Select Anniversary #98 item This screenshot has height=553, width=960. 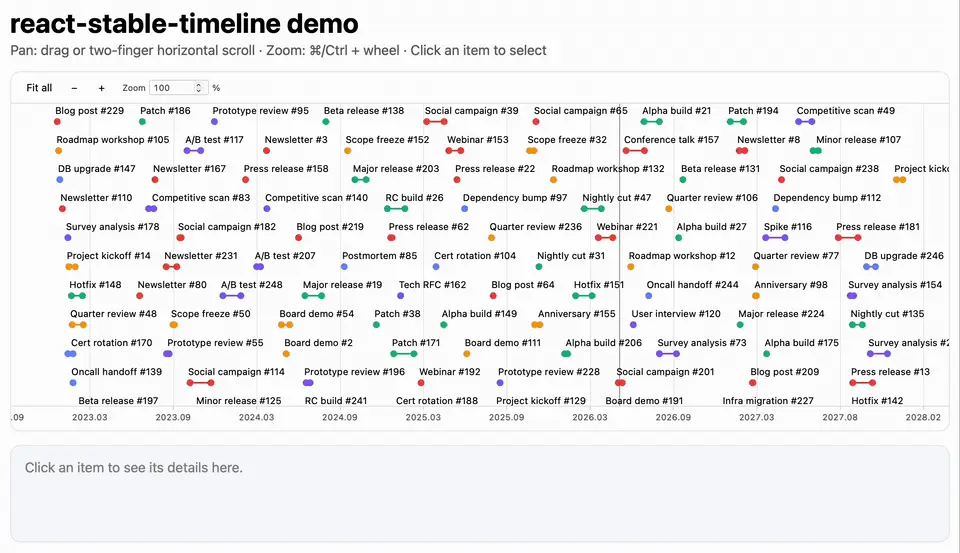click(x=791, y=285)
